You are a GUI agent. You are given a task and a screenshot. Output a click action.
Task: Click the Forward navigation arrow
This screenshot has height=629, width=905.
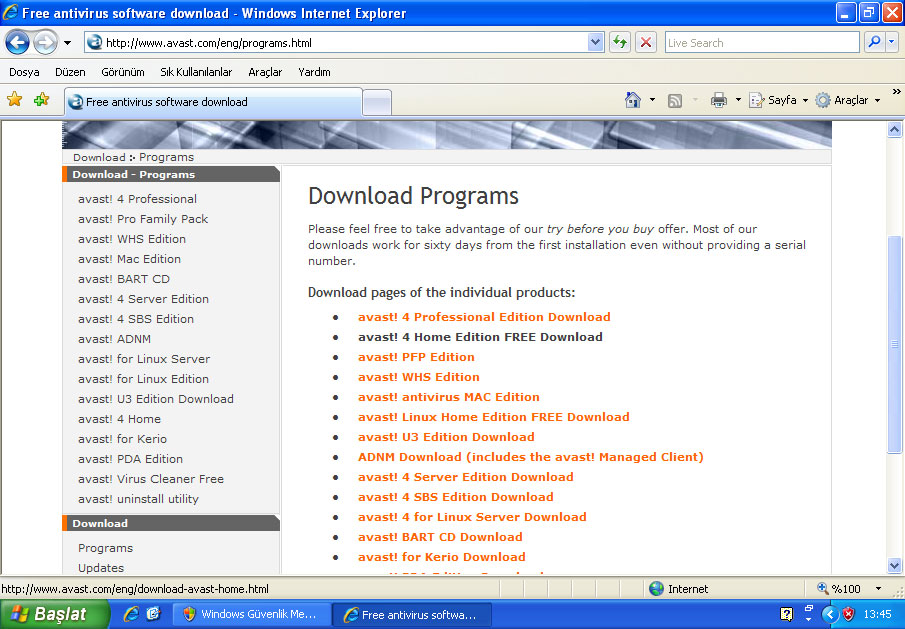(46, 42)
